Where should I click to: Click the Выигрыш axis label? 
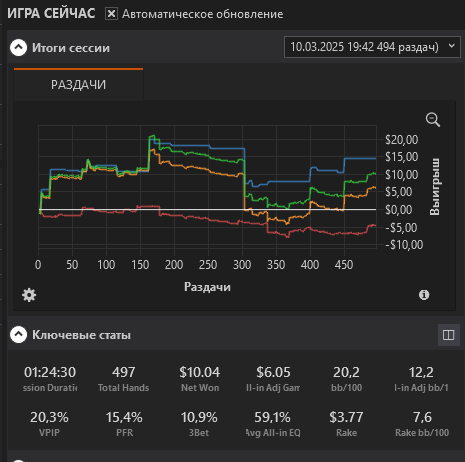tap(435, 187)
